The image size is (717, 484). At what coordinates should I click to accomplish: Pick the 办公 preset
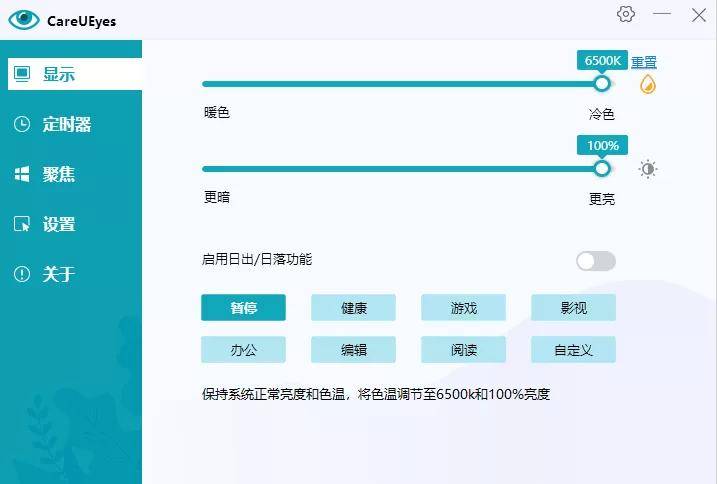coord(243,350)
